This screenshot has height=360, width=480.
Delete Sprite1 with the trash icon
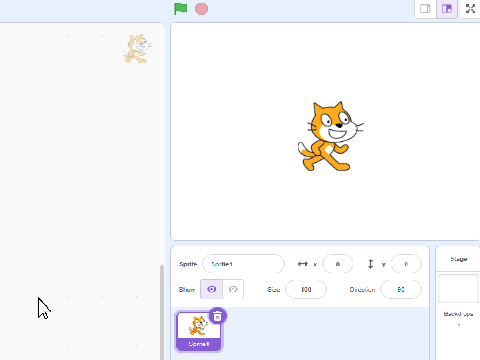click(x=218, y=316)
